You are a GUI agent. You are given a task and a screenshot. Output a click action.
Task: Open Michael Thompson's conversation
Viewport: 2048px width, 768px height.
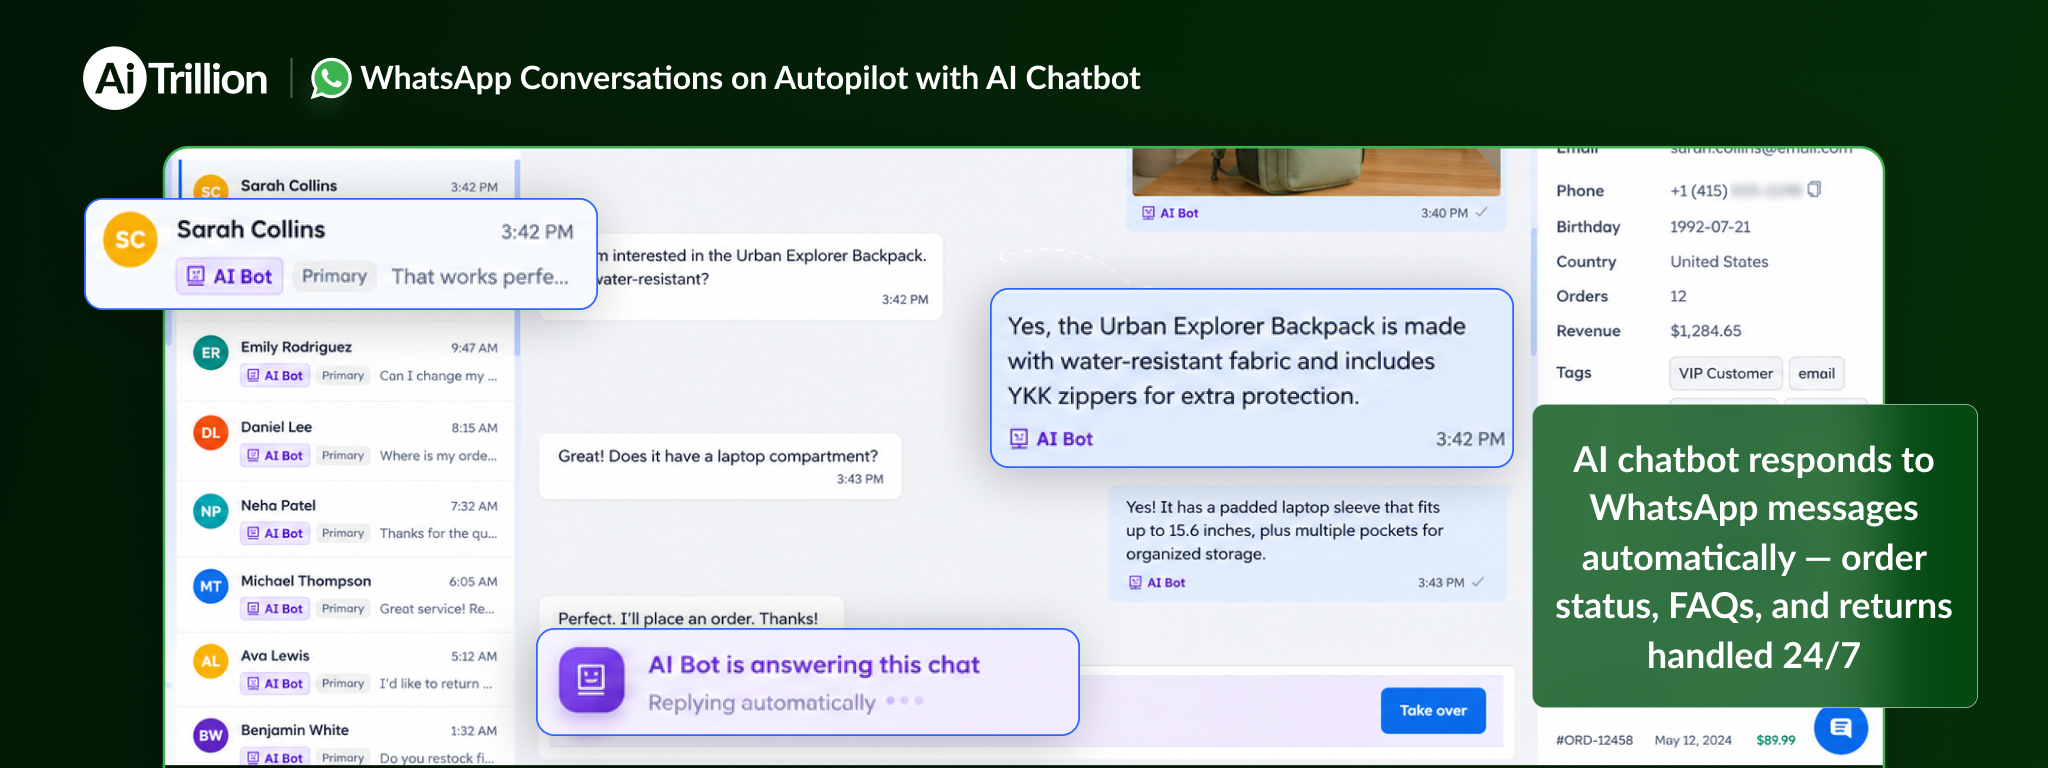[346, 594]
